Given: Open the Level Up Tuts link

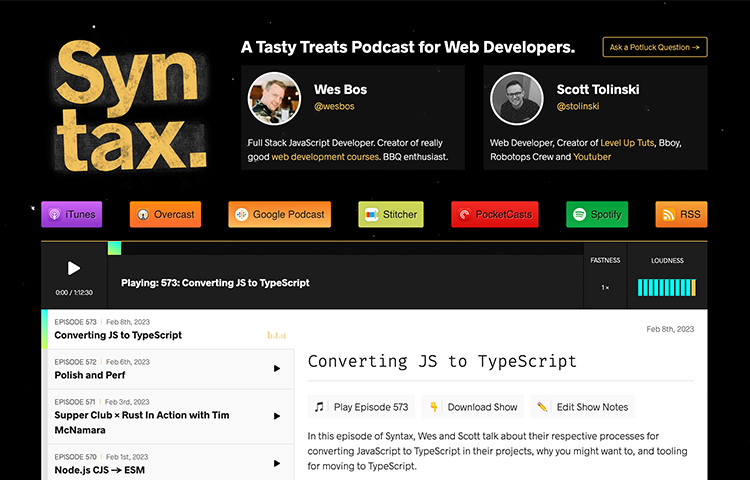Looking at the screenshot, I should [x=627, y=143].
